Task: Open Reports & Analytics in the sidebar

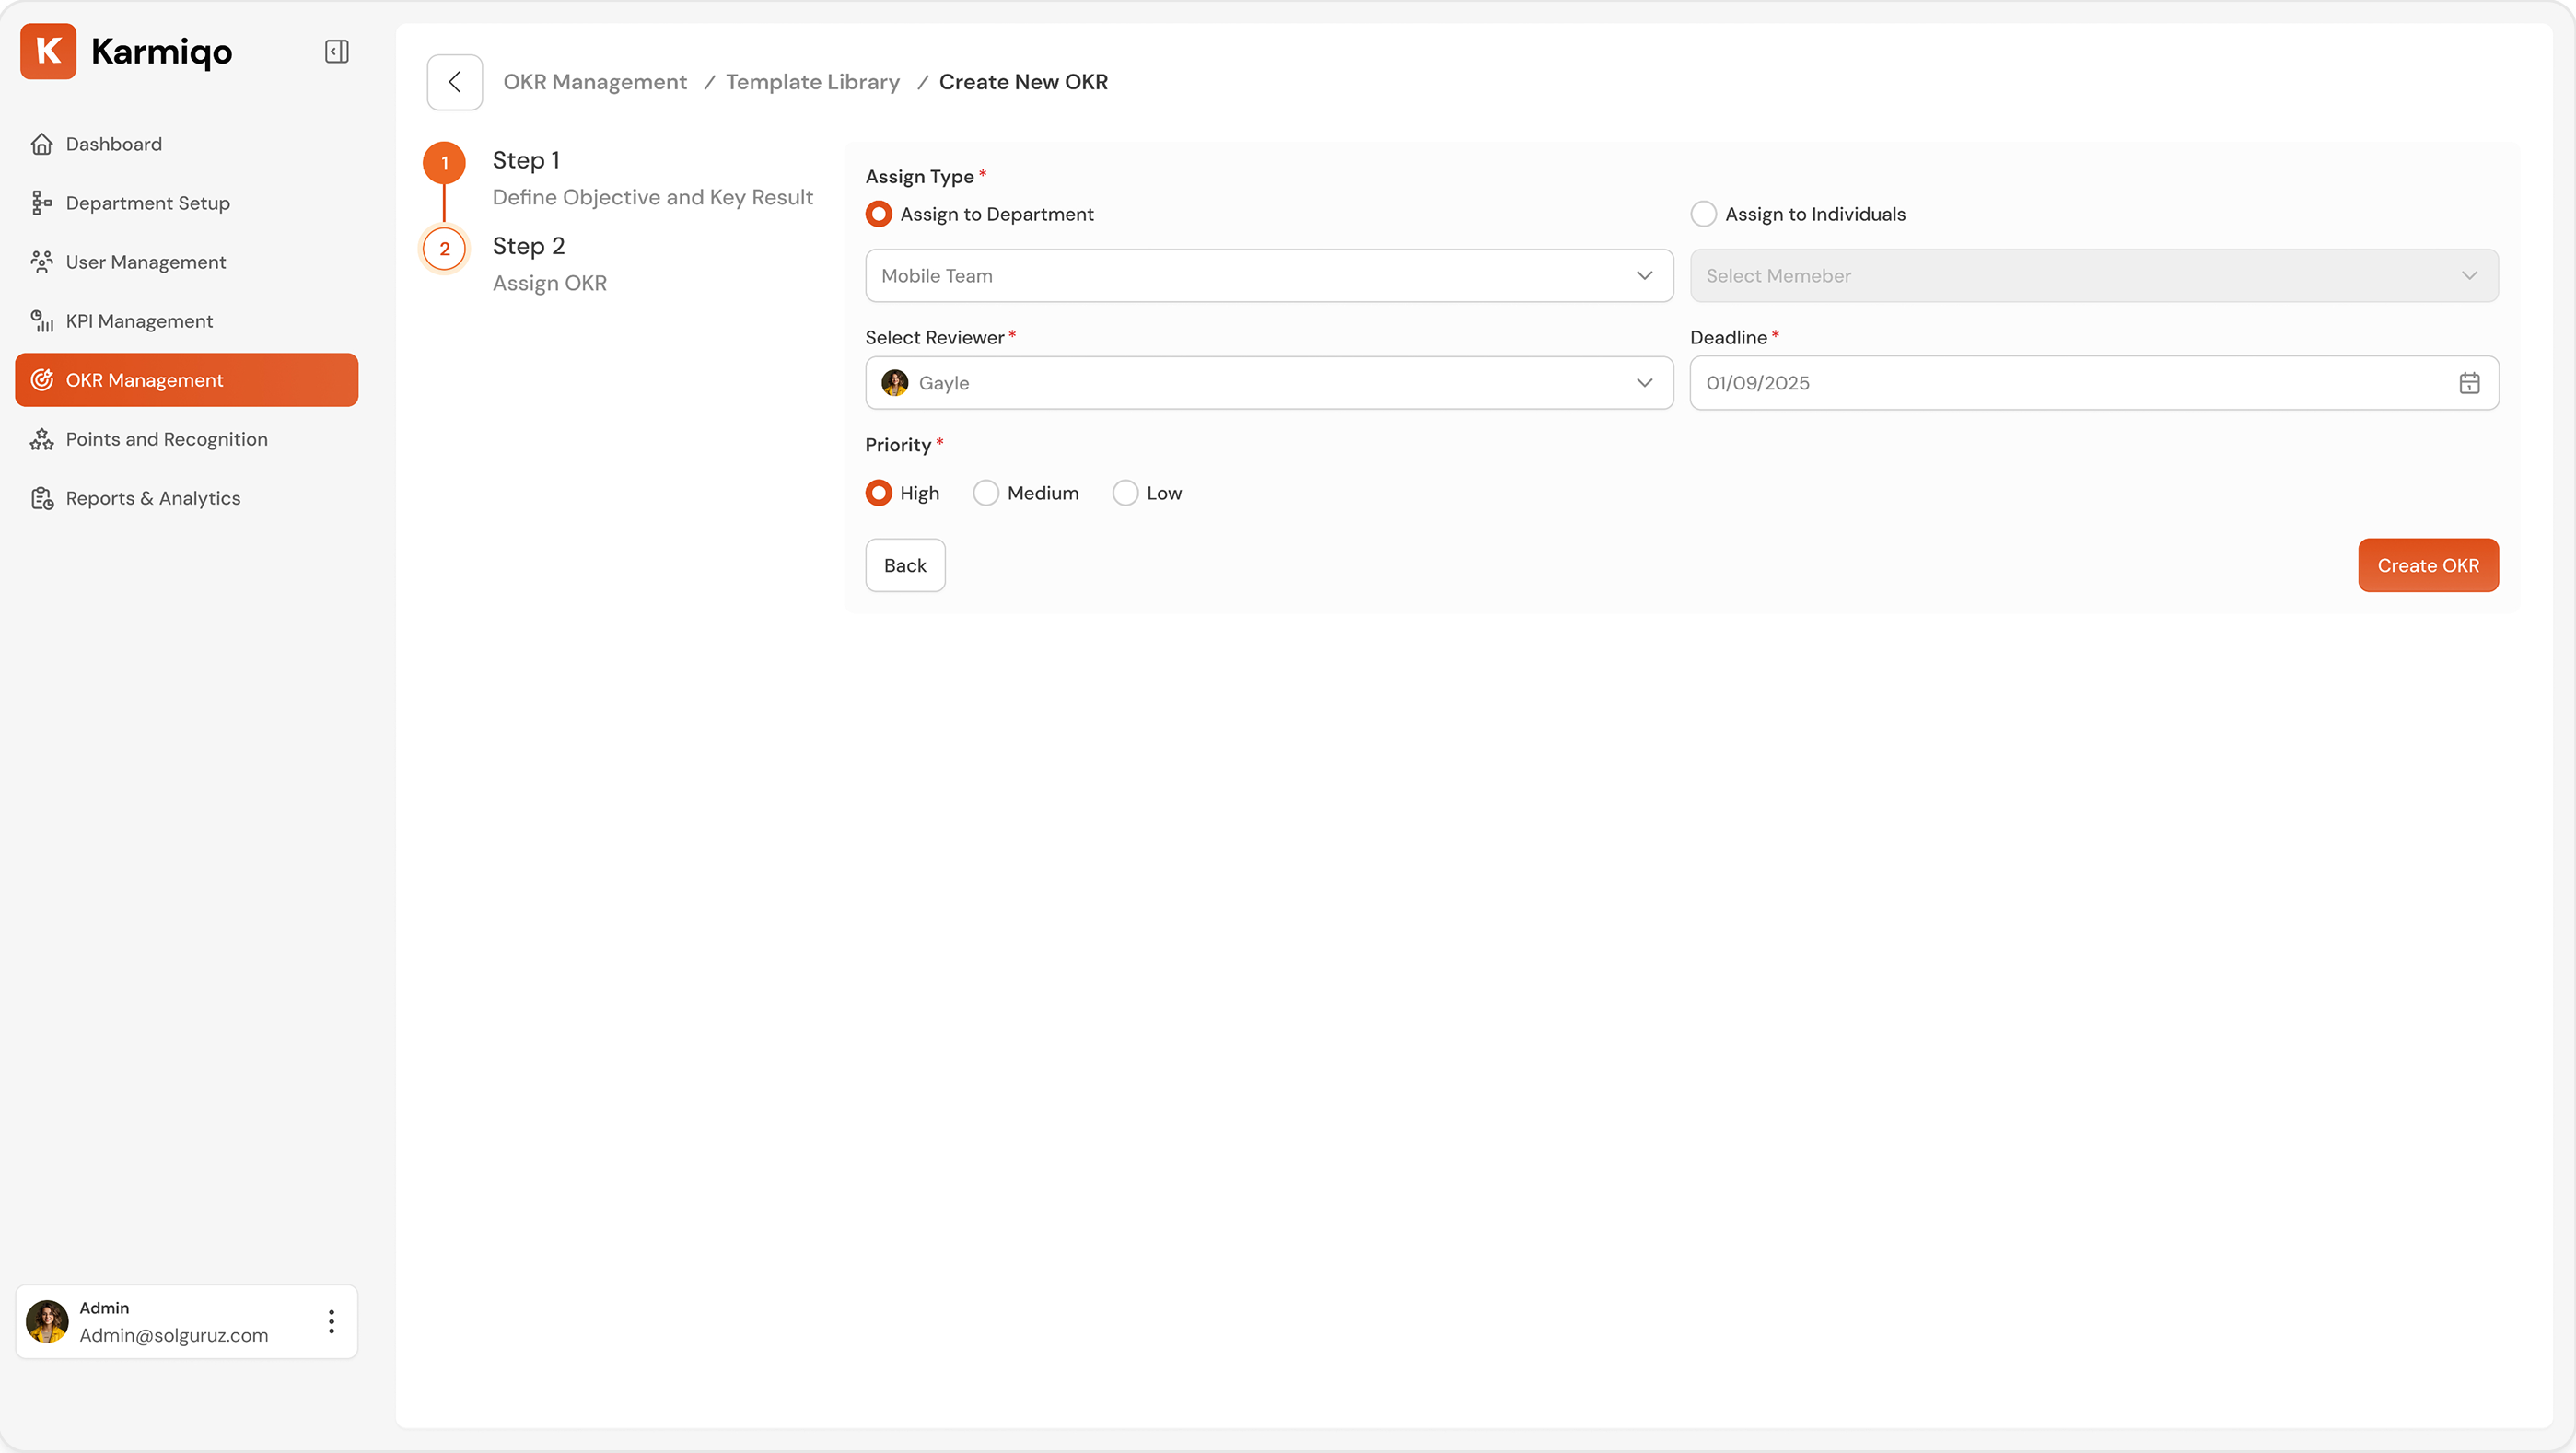Action: tap(186, 498)
